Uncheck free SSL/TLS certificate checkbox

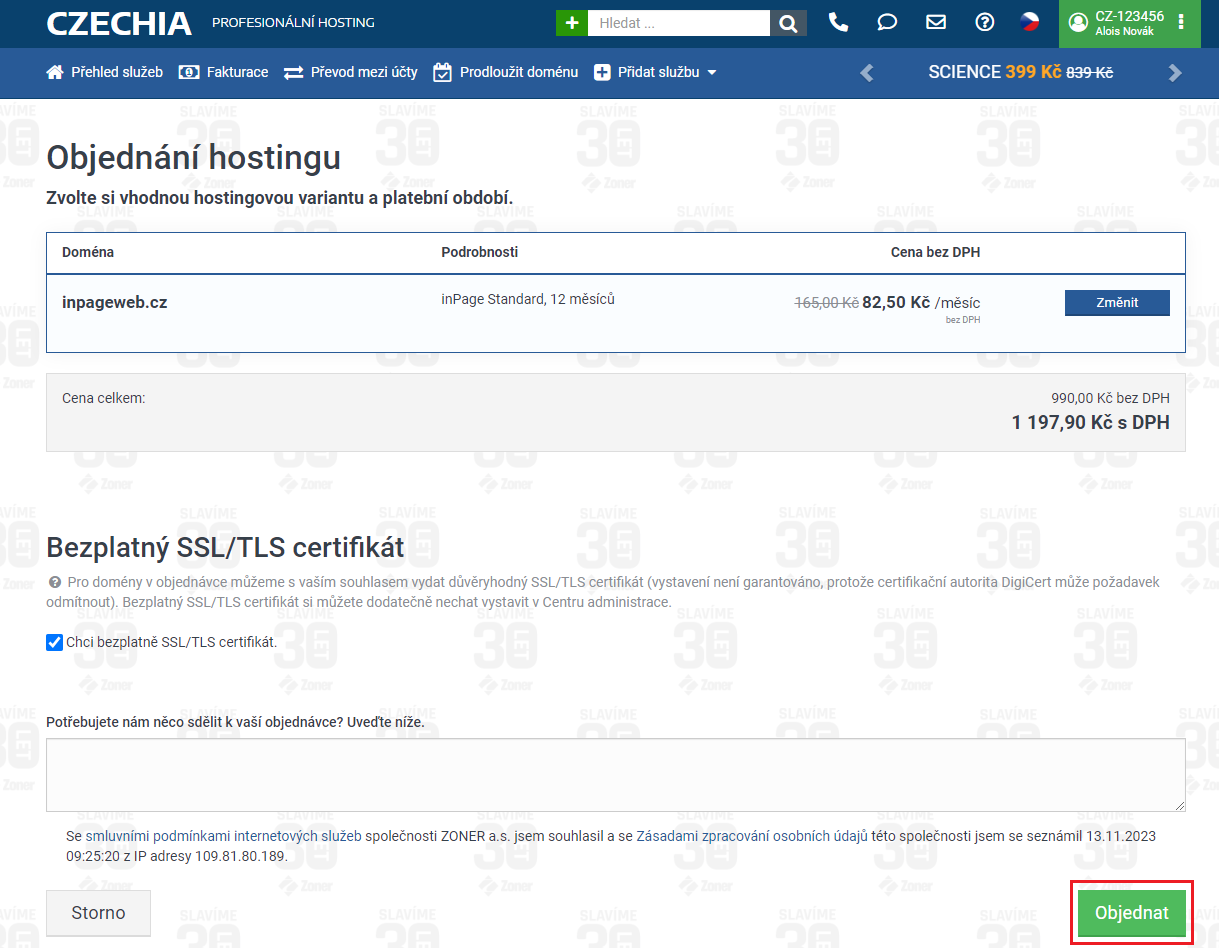(x=55, y=642)
